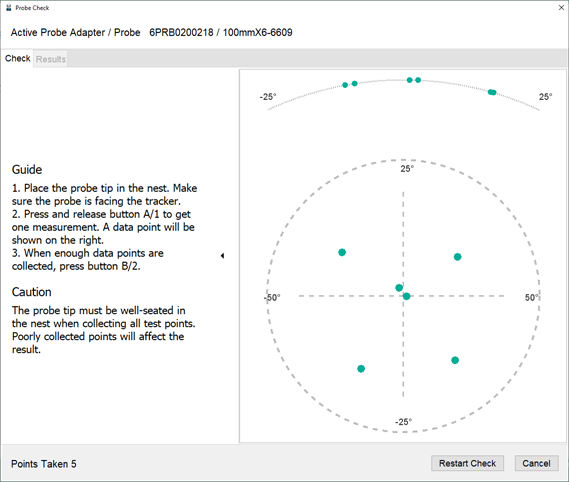The height and width of the screenshot is (482, 569).
Task: Click the data point nearest the circle center
Action: 406,297
